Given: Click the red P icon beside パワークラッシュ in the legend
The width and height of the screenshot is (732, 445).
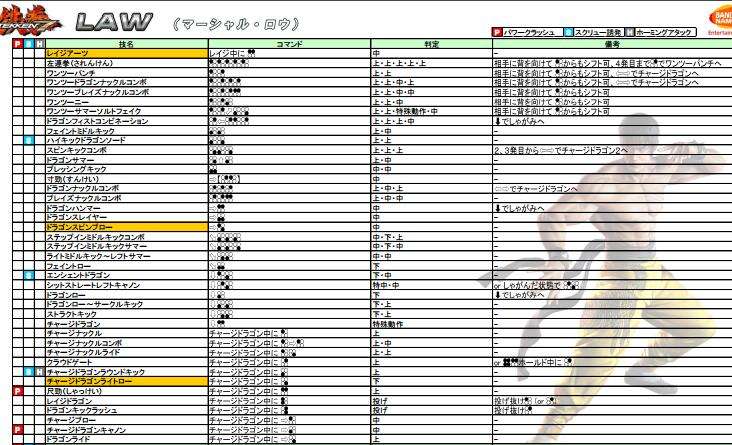Looking at the screenshot, I should point(497,32).
